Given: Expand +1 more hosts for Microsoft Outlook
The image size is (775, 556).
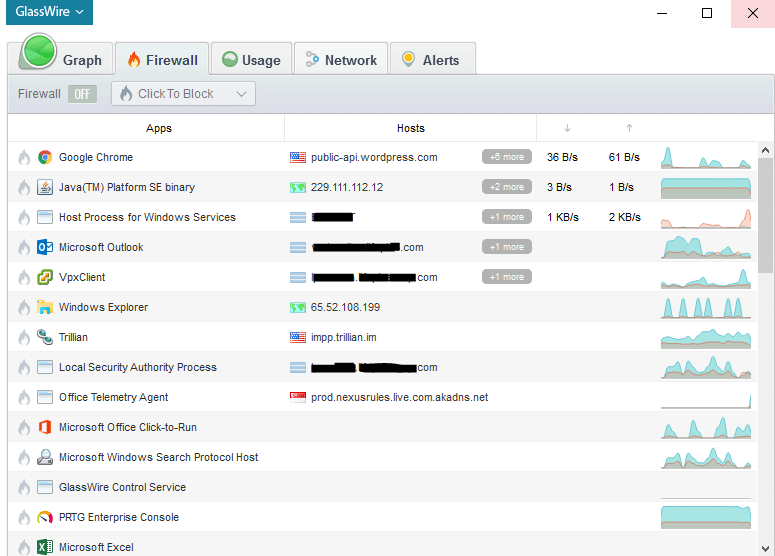Looking at the screenshot, I should point(507,247).
